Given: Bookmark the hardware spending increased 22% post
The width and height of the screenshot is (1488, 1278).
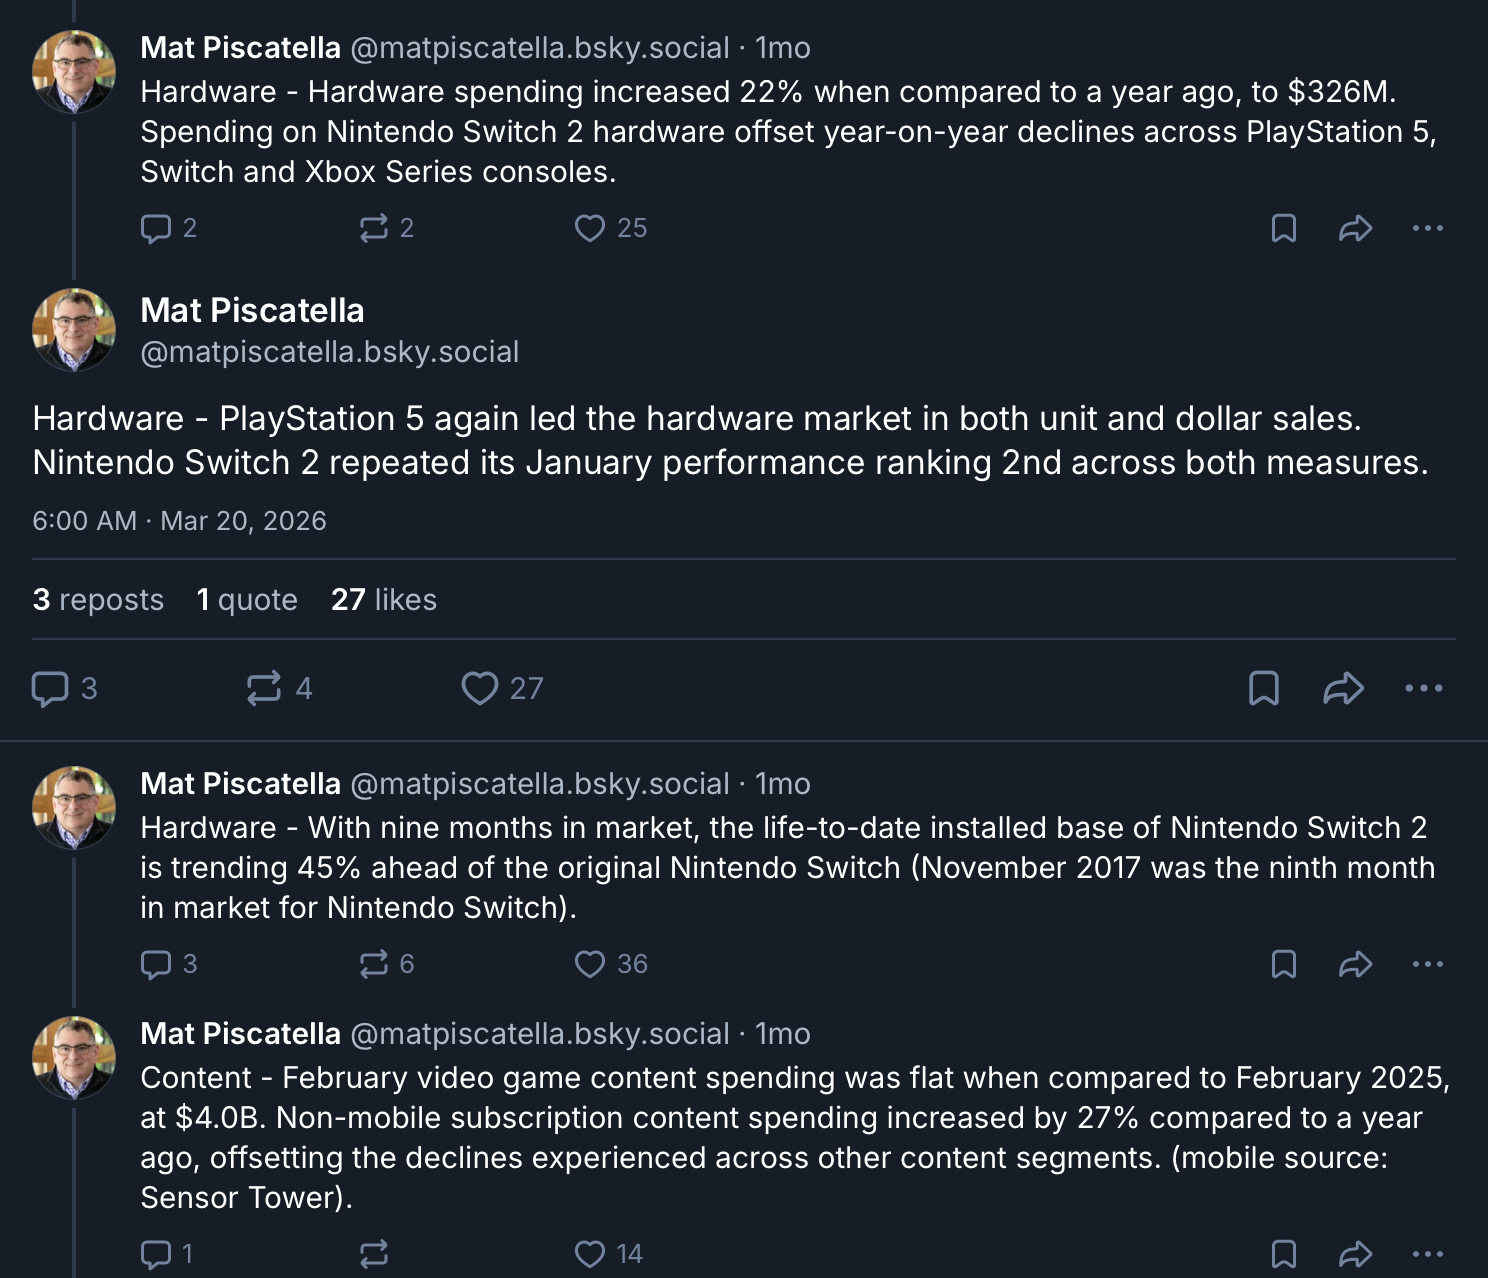Looking at the screenshot, I should click(x=1283, y=229).
